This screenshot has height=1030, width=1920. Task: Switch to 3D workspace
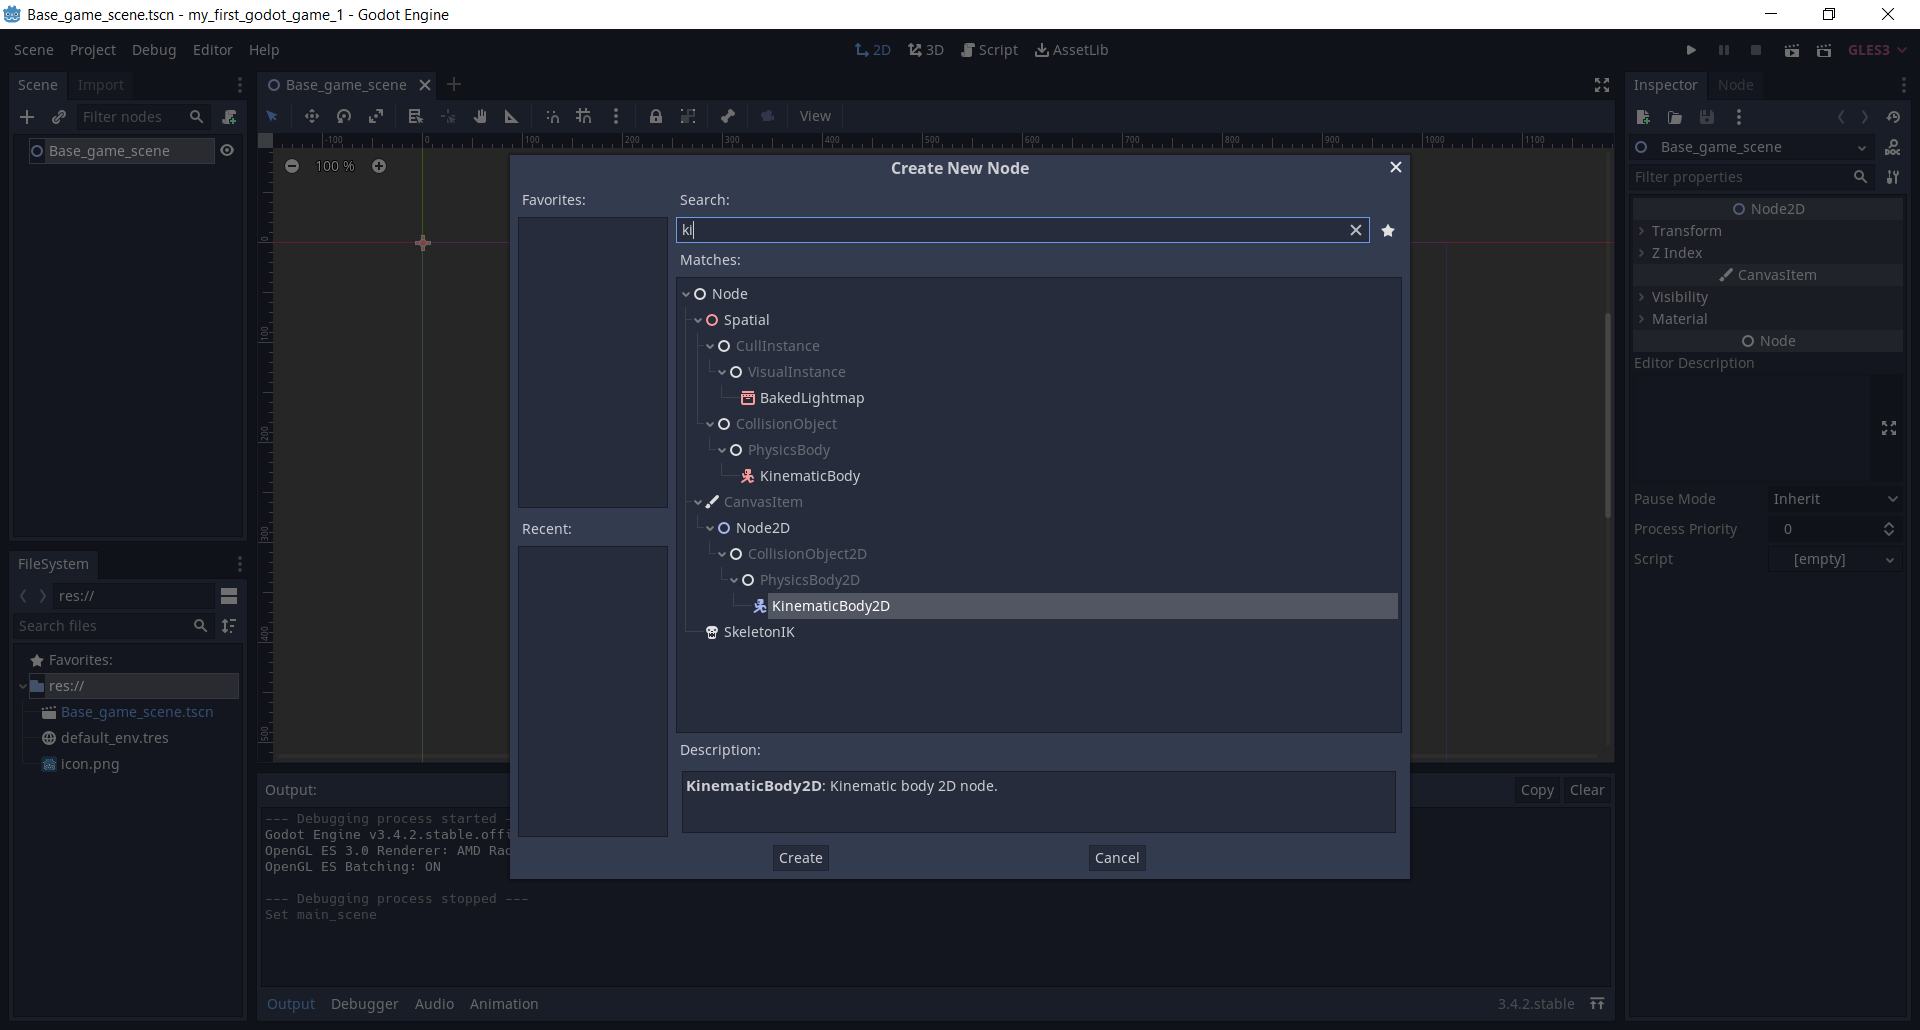click(925, 50)
